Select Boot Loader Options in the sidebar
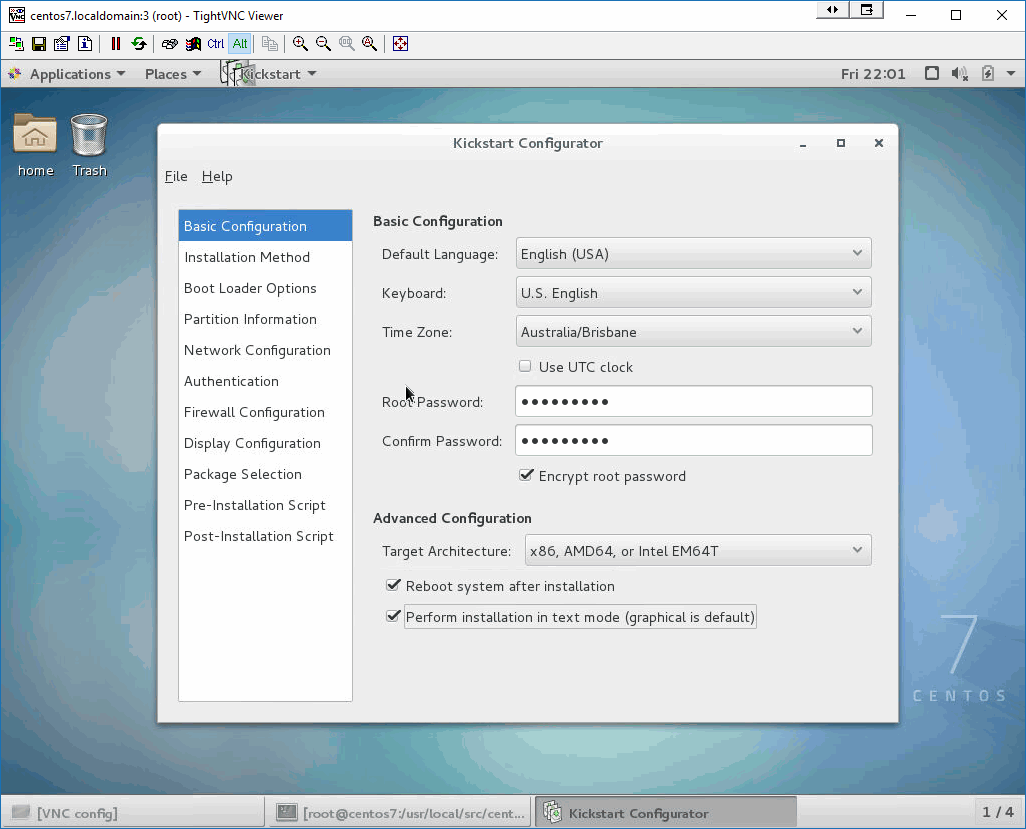 pos(265,288)
